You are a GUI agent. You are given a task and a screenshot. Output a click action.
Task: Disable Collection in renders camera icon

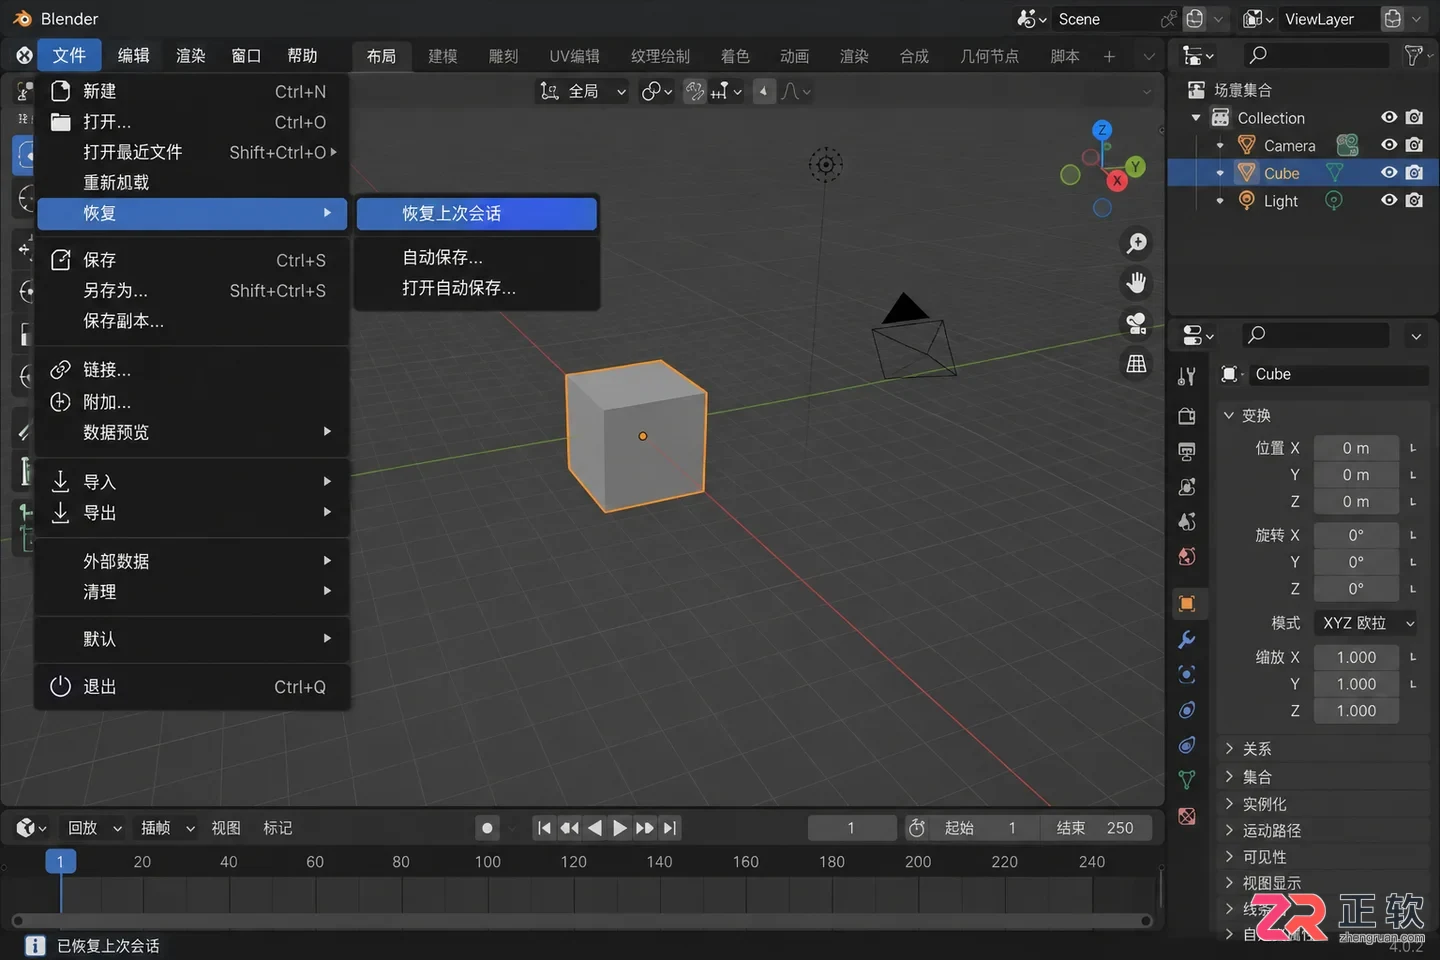(x=1414, y=117)
